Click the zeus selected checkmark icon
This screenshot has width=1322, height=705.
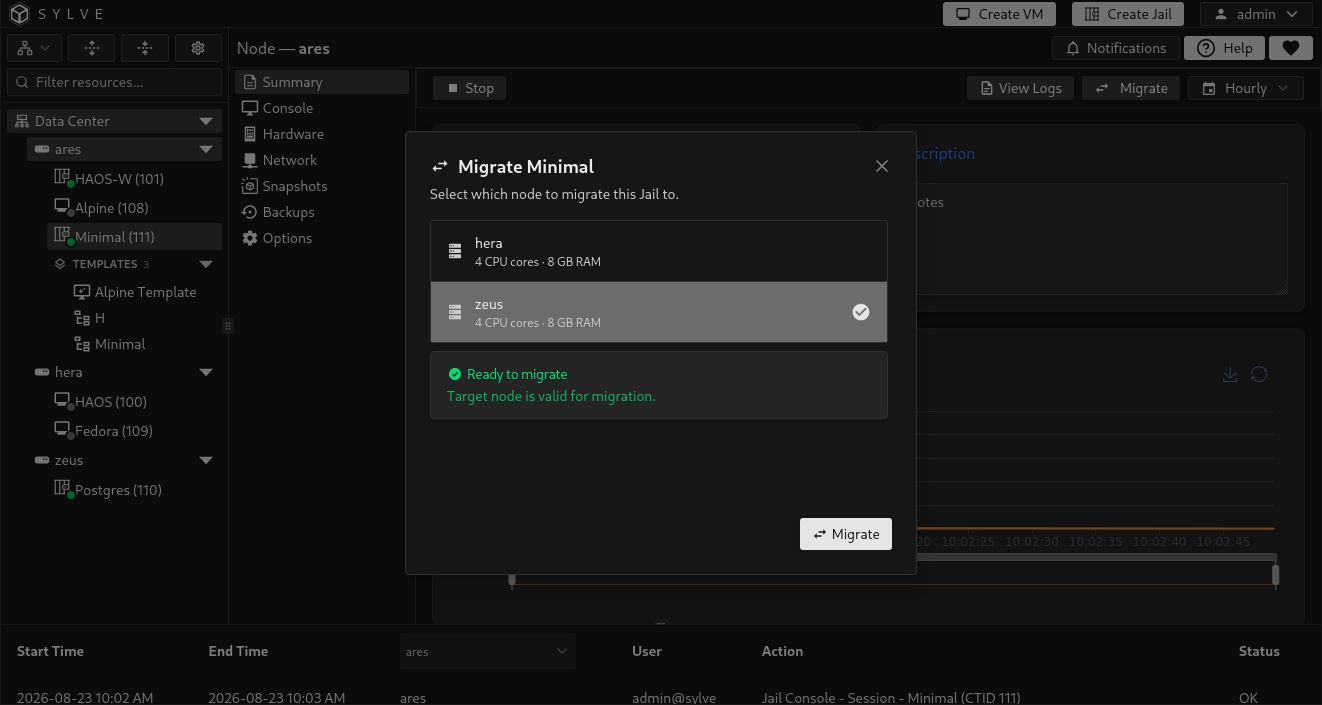(x=861, y=312)
